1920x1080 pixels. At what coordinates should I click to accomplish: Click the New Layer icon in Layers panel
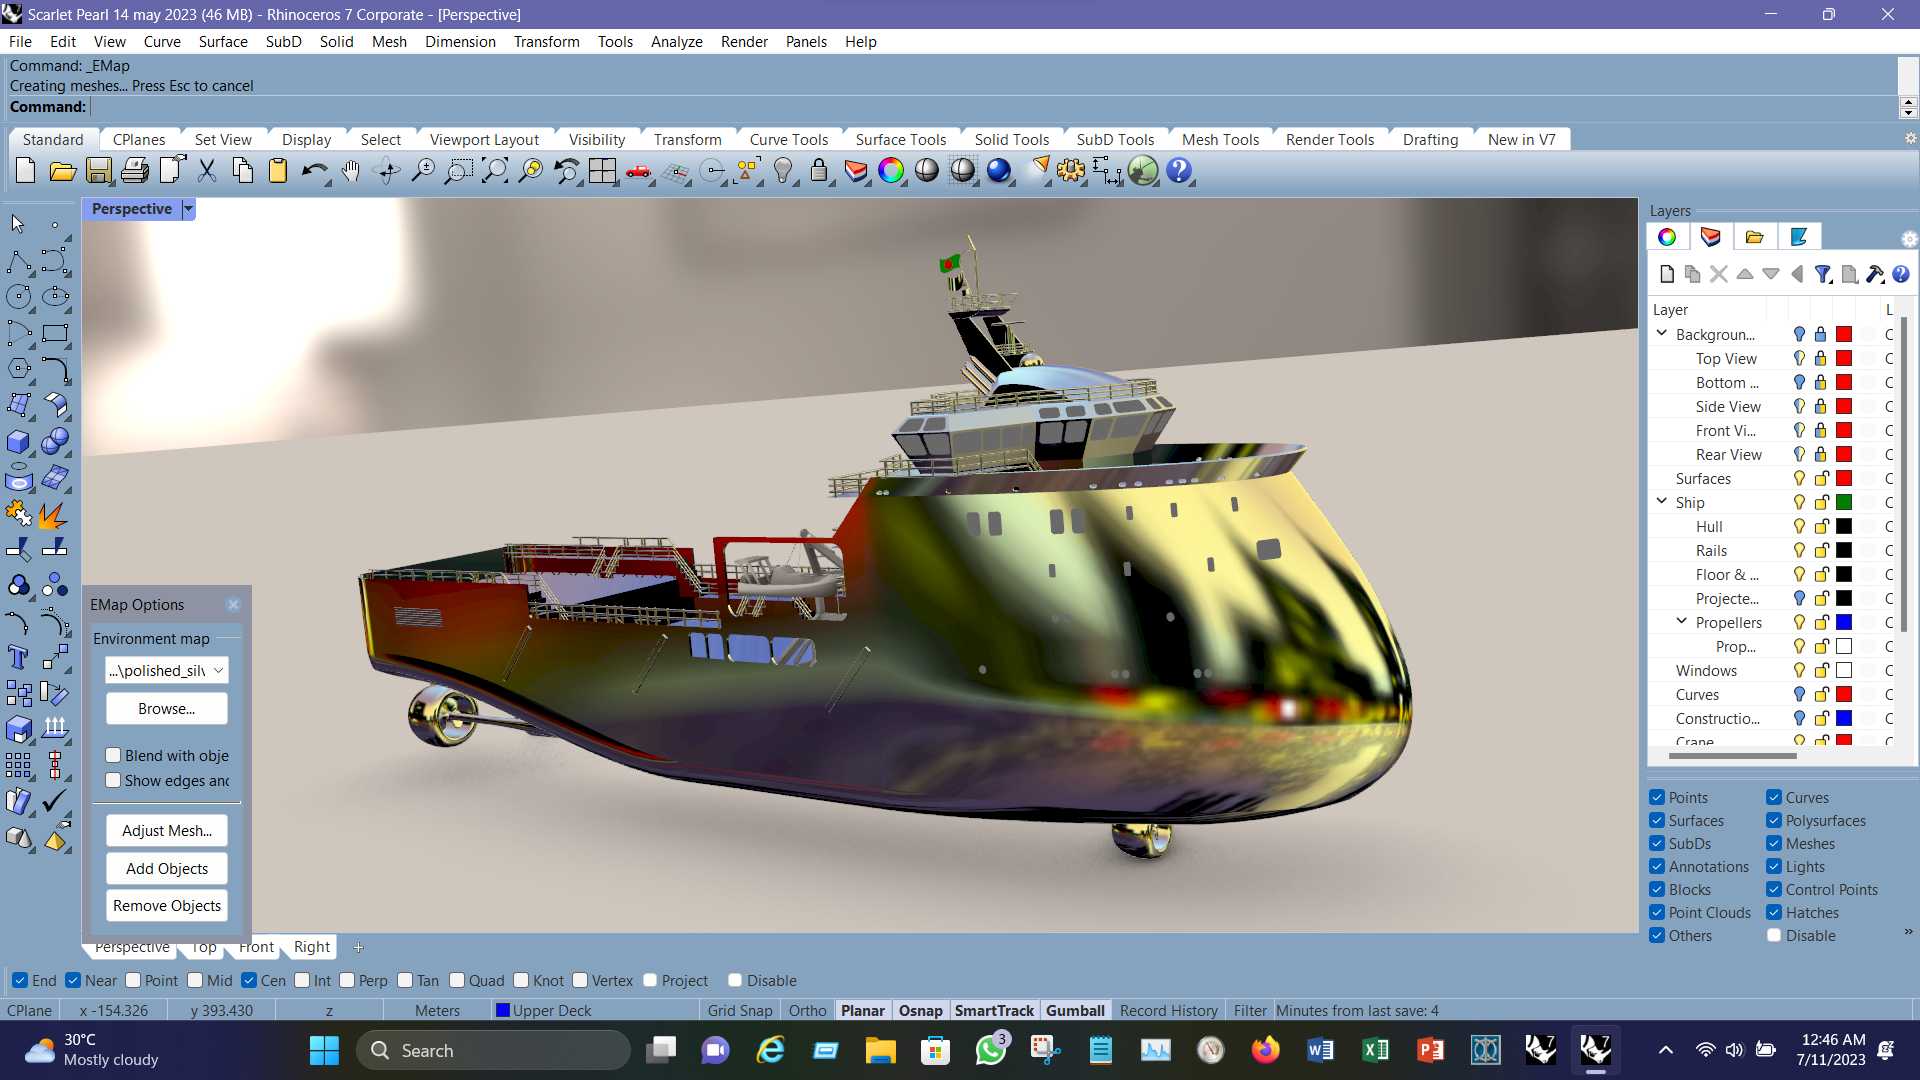pos(1666,274)
